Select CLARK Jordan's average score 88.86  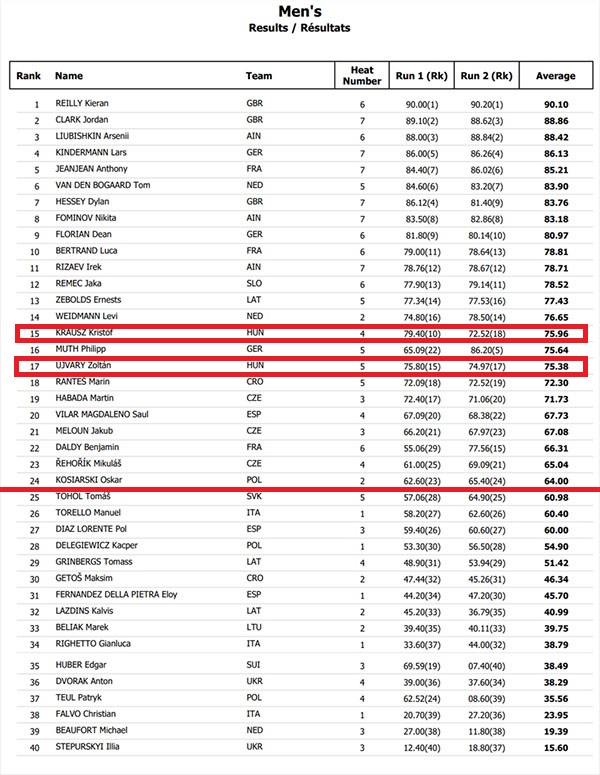pos(556,121)
